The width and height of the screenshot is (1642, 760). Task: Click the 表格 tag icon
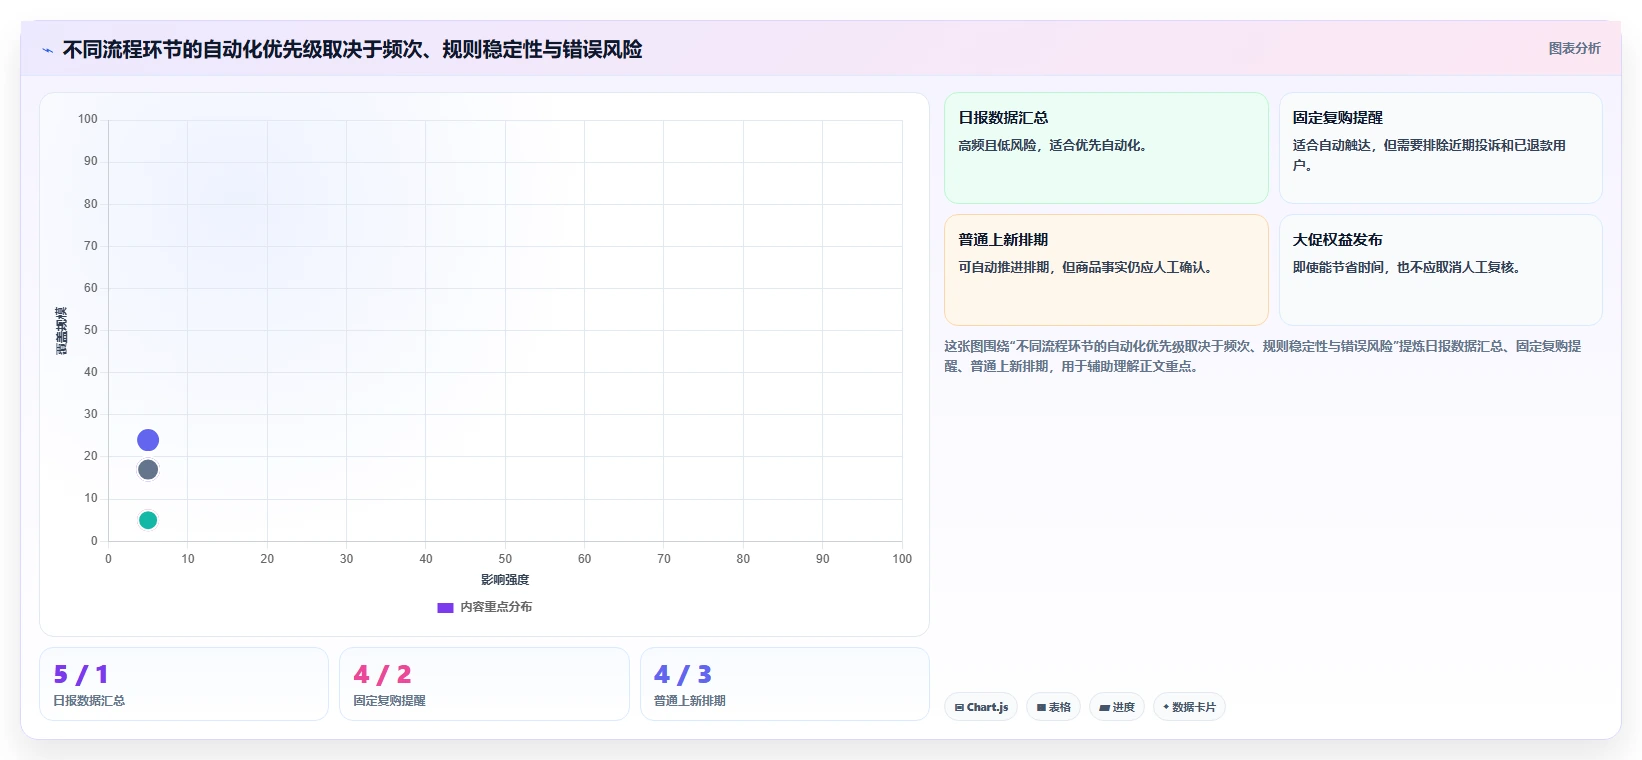[1041, 707]
